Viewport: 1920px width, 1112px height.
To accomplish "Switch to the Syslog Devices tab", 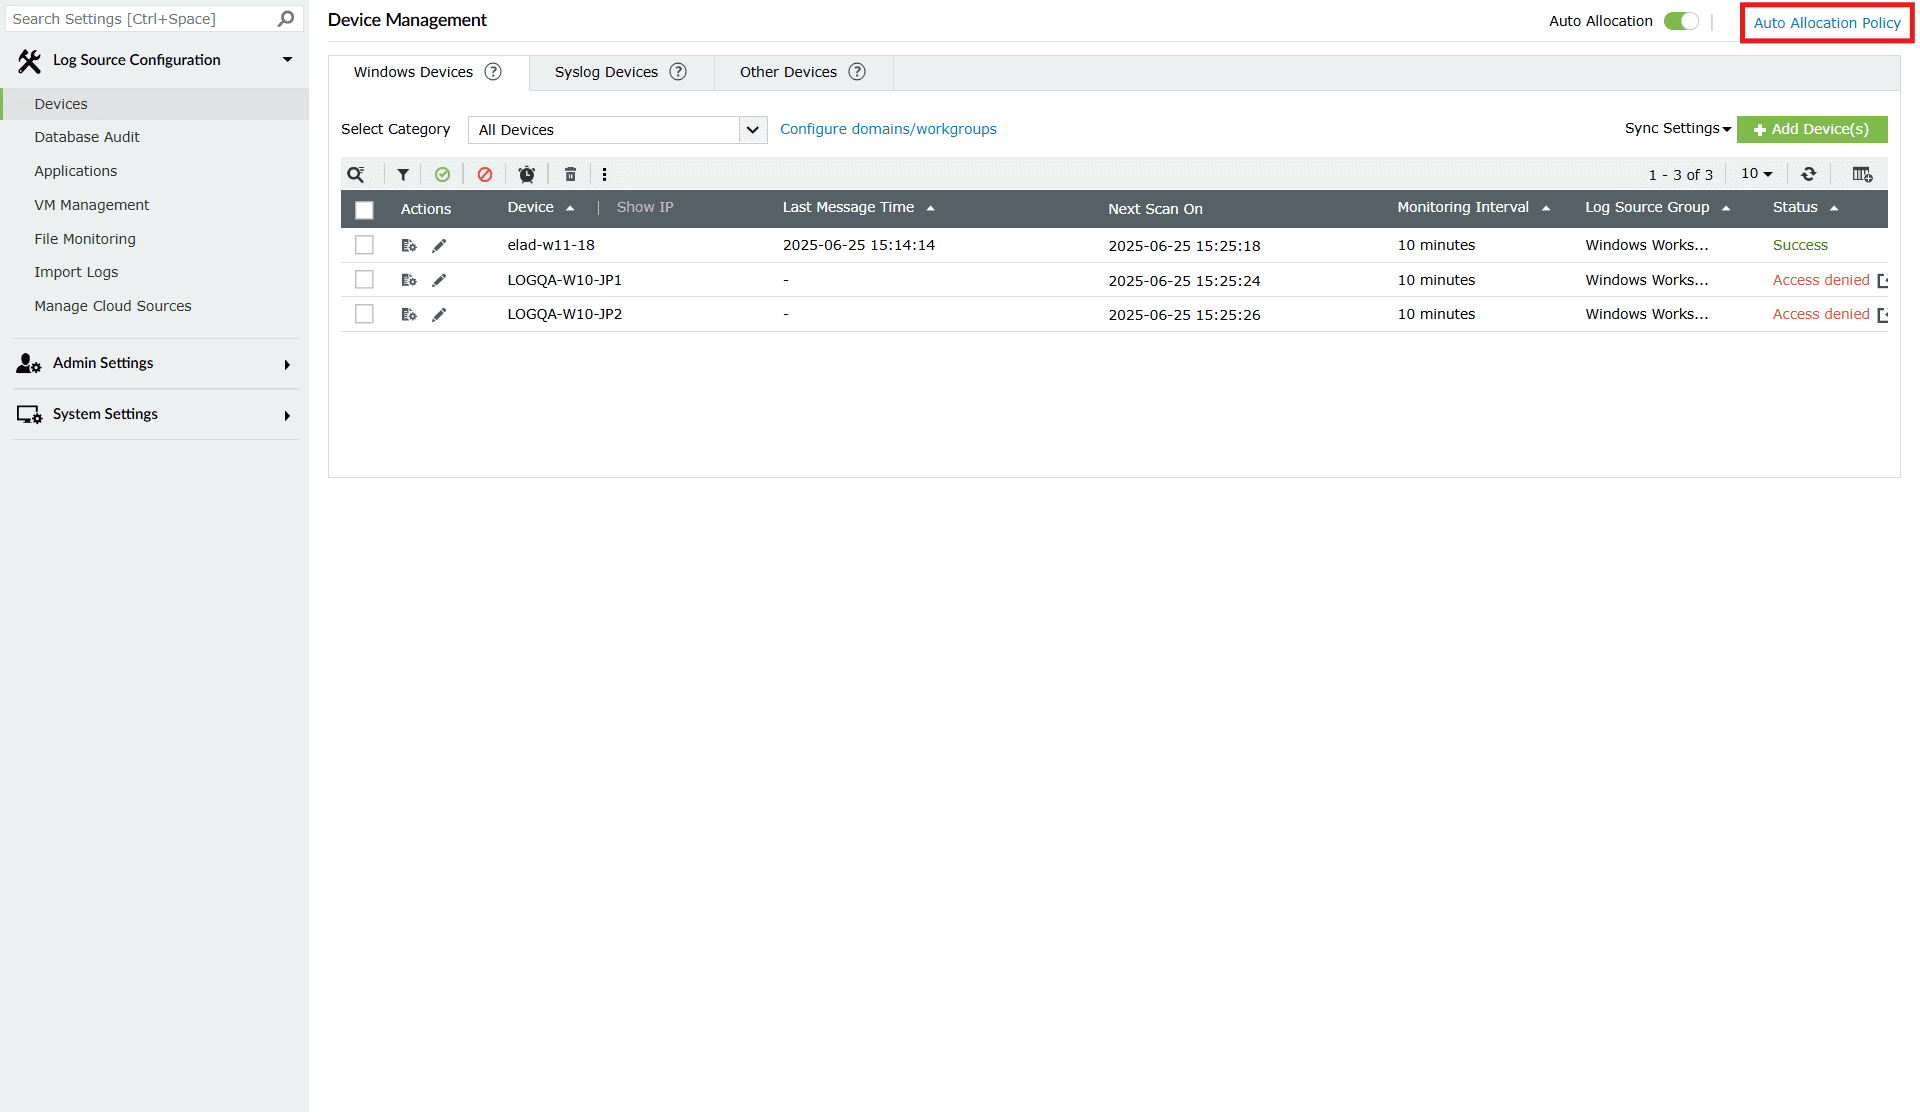I will tap(606, 72).
